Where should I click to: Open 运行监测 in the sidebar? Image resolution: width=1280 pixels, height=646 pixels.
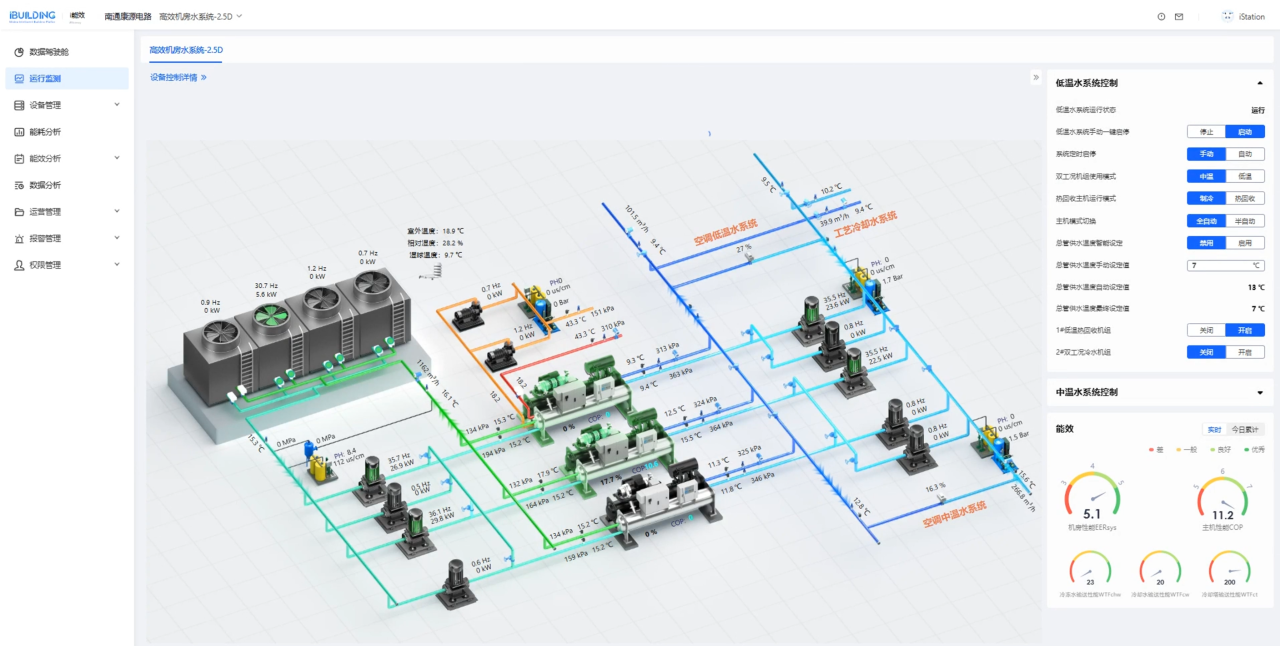pos(66,78)
